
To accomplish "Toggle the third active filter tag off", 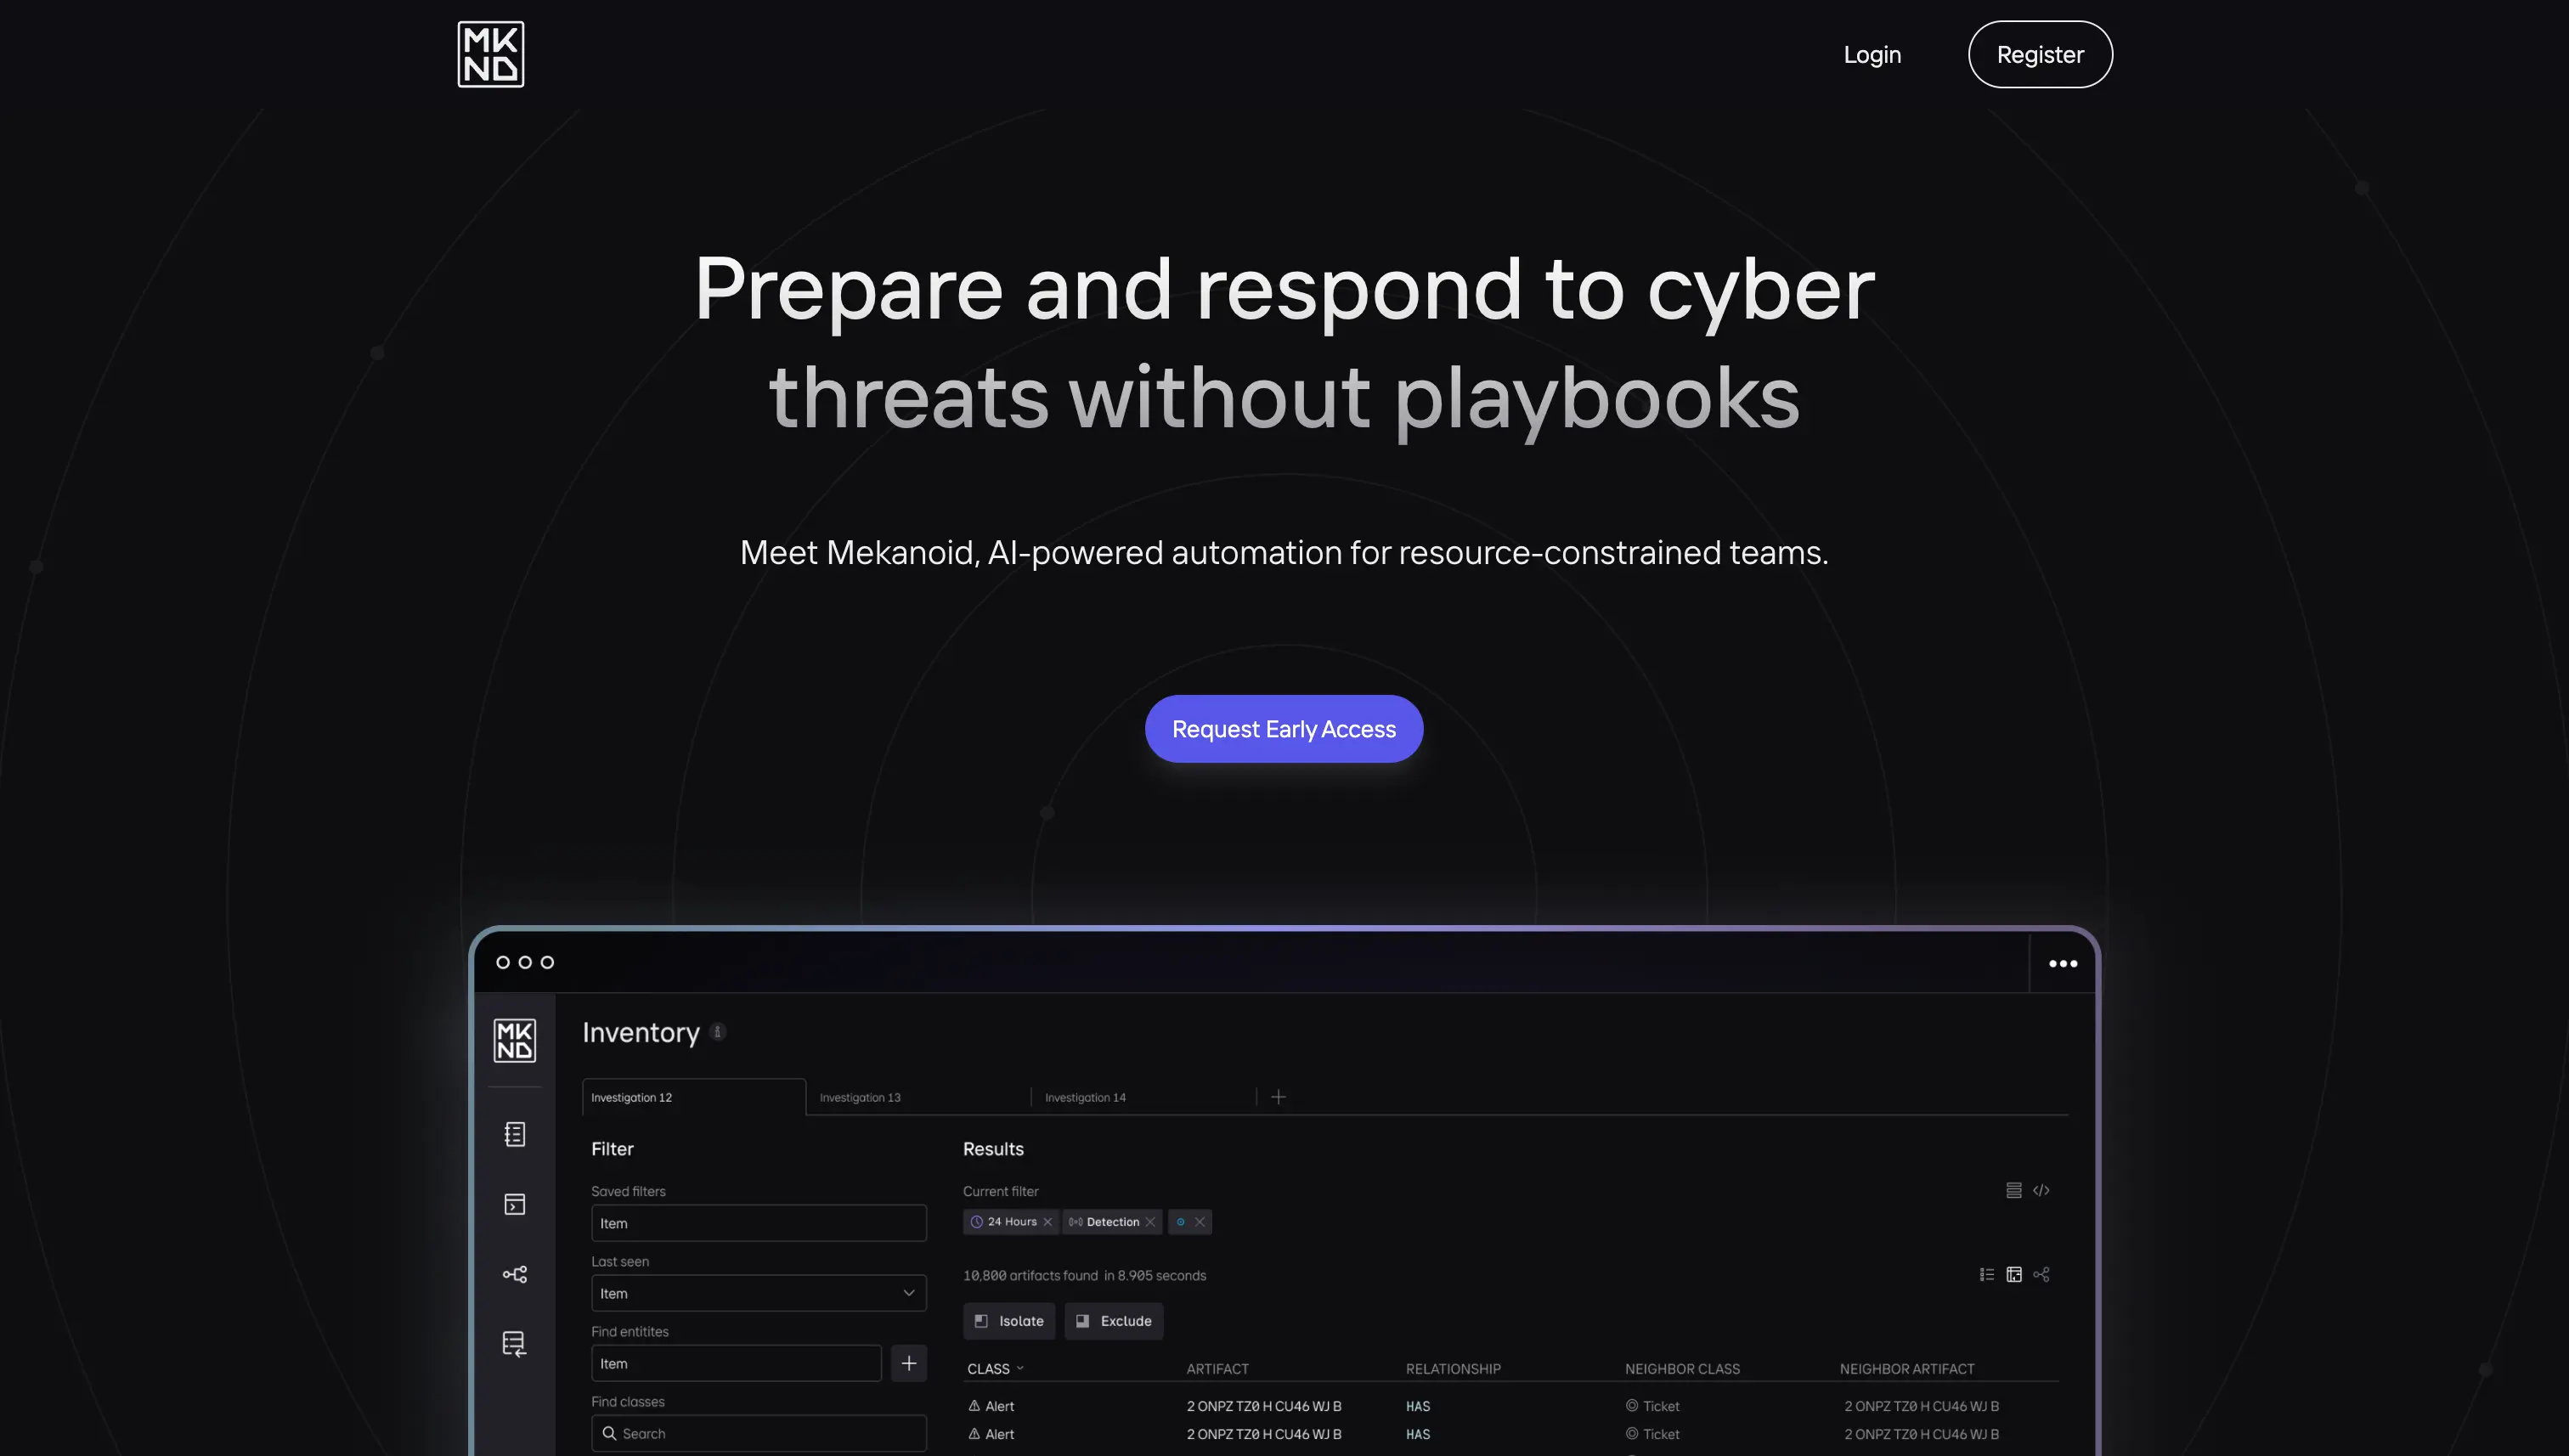I will 1200,1222.
